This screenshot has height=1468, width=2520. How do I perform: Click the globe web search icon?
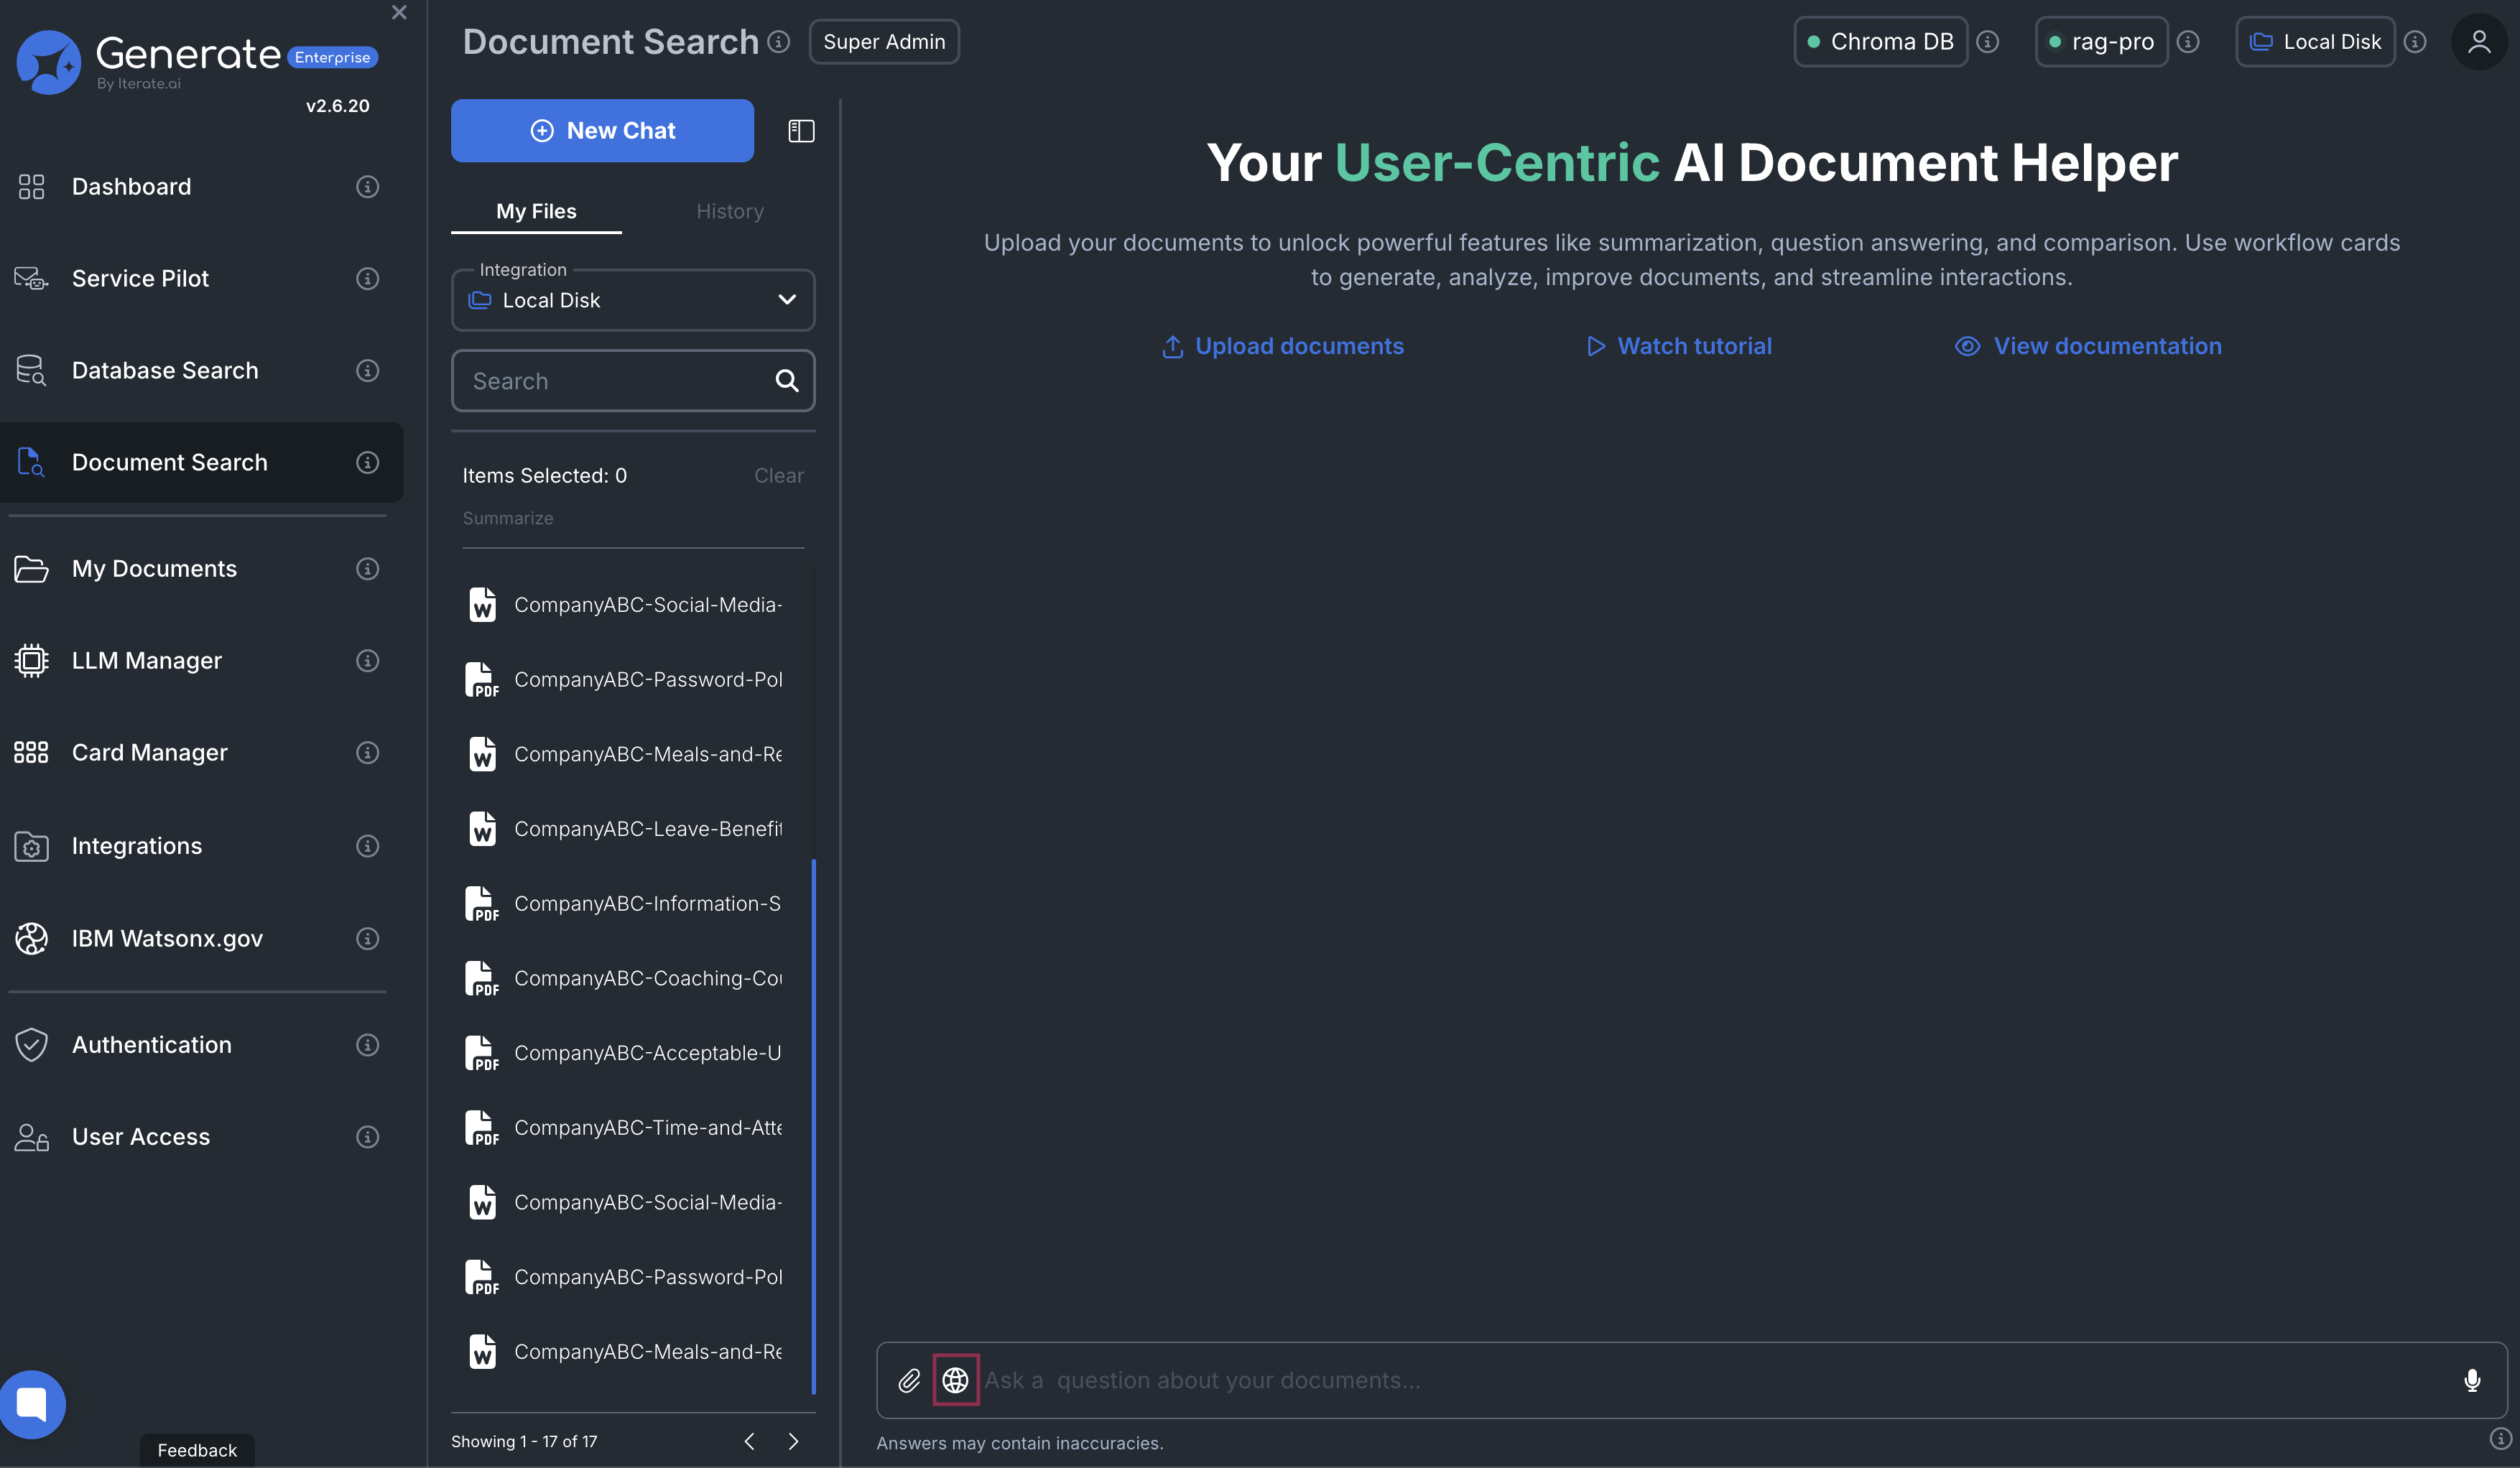[955, 1380]
